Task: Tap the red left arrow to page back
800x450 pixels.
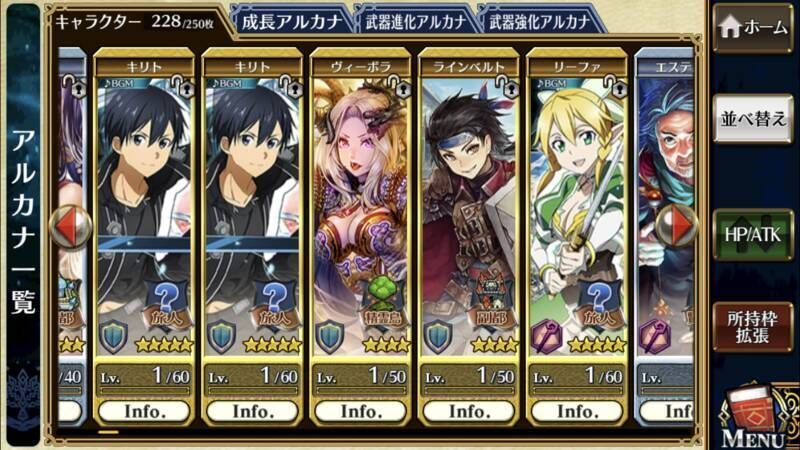Action: (x=70, y=228)
